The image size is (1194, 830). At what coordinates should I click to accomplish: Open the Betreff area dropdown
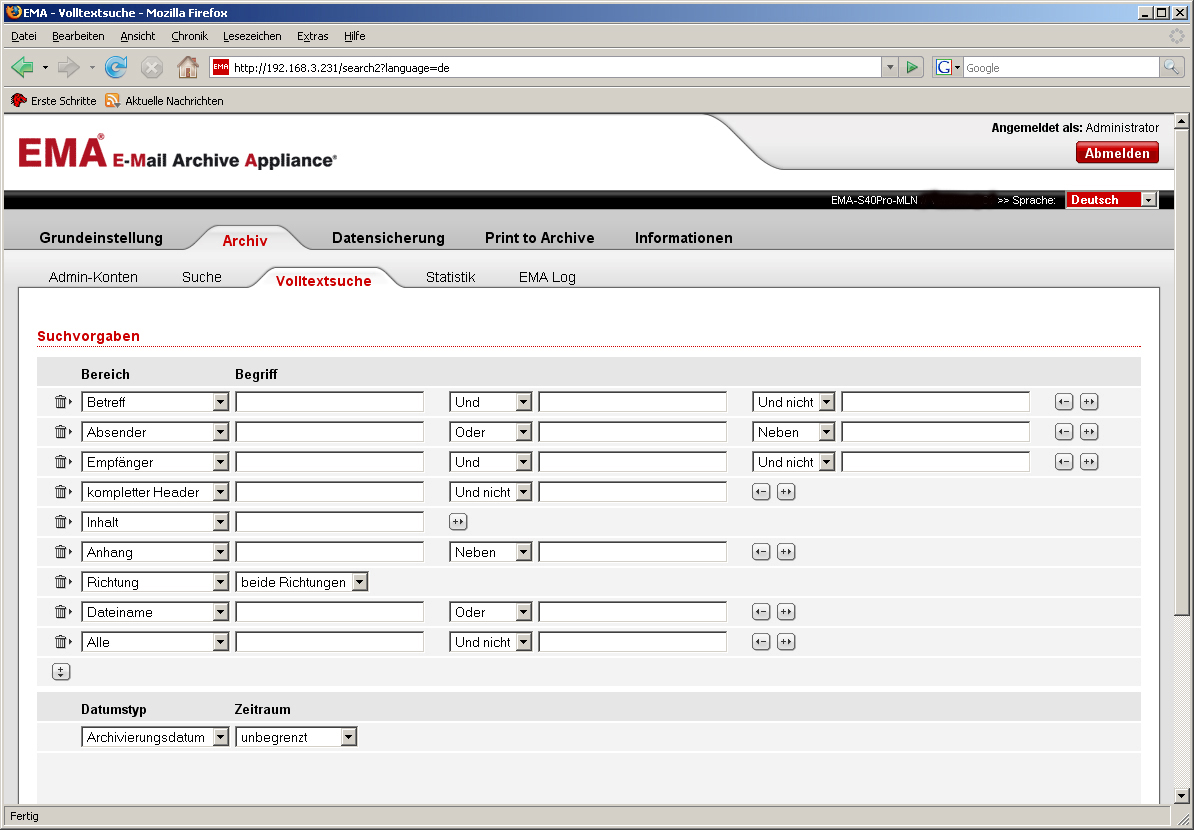(x=155, y=402)
